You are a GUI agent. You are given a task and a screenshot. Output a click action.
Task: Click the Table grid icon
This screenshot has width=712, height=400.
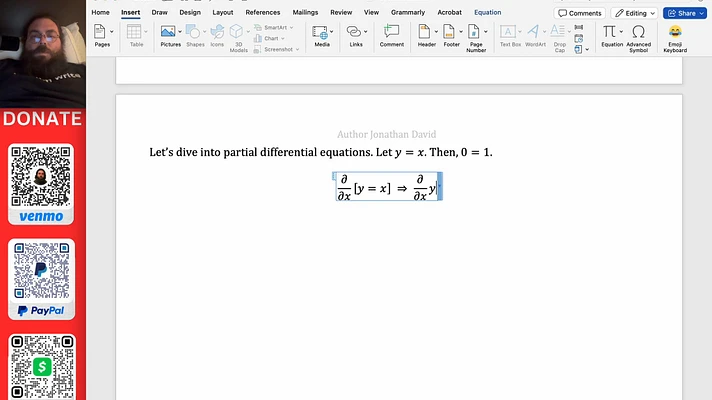[x=134, y=32]
